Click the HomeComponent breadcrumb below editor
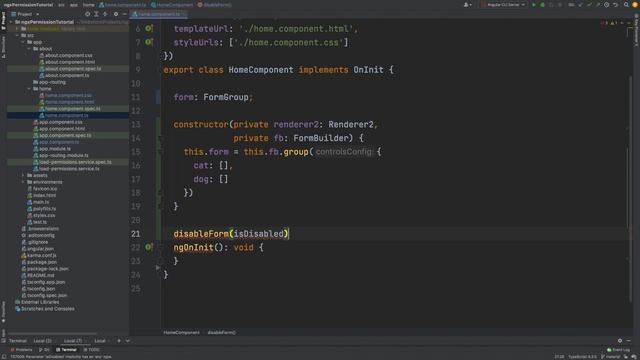This screenshot has width=640, height=360. coord(182,333)
